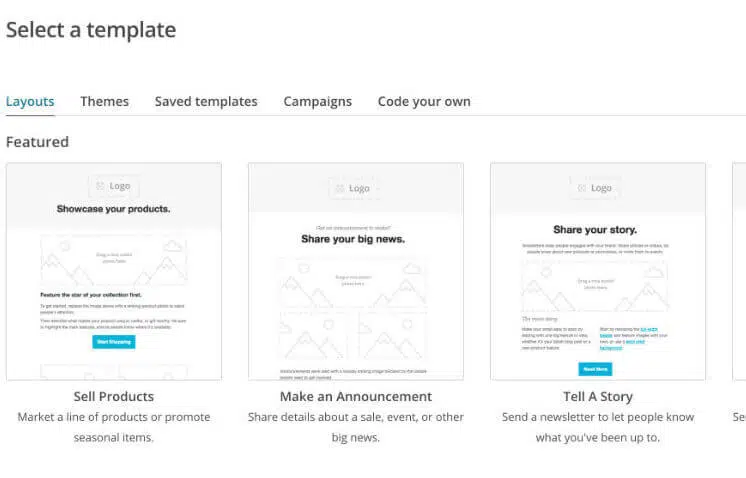Choose the Sell Products template thumbnail

click(113, 271)
